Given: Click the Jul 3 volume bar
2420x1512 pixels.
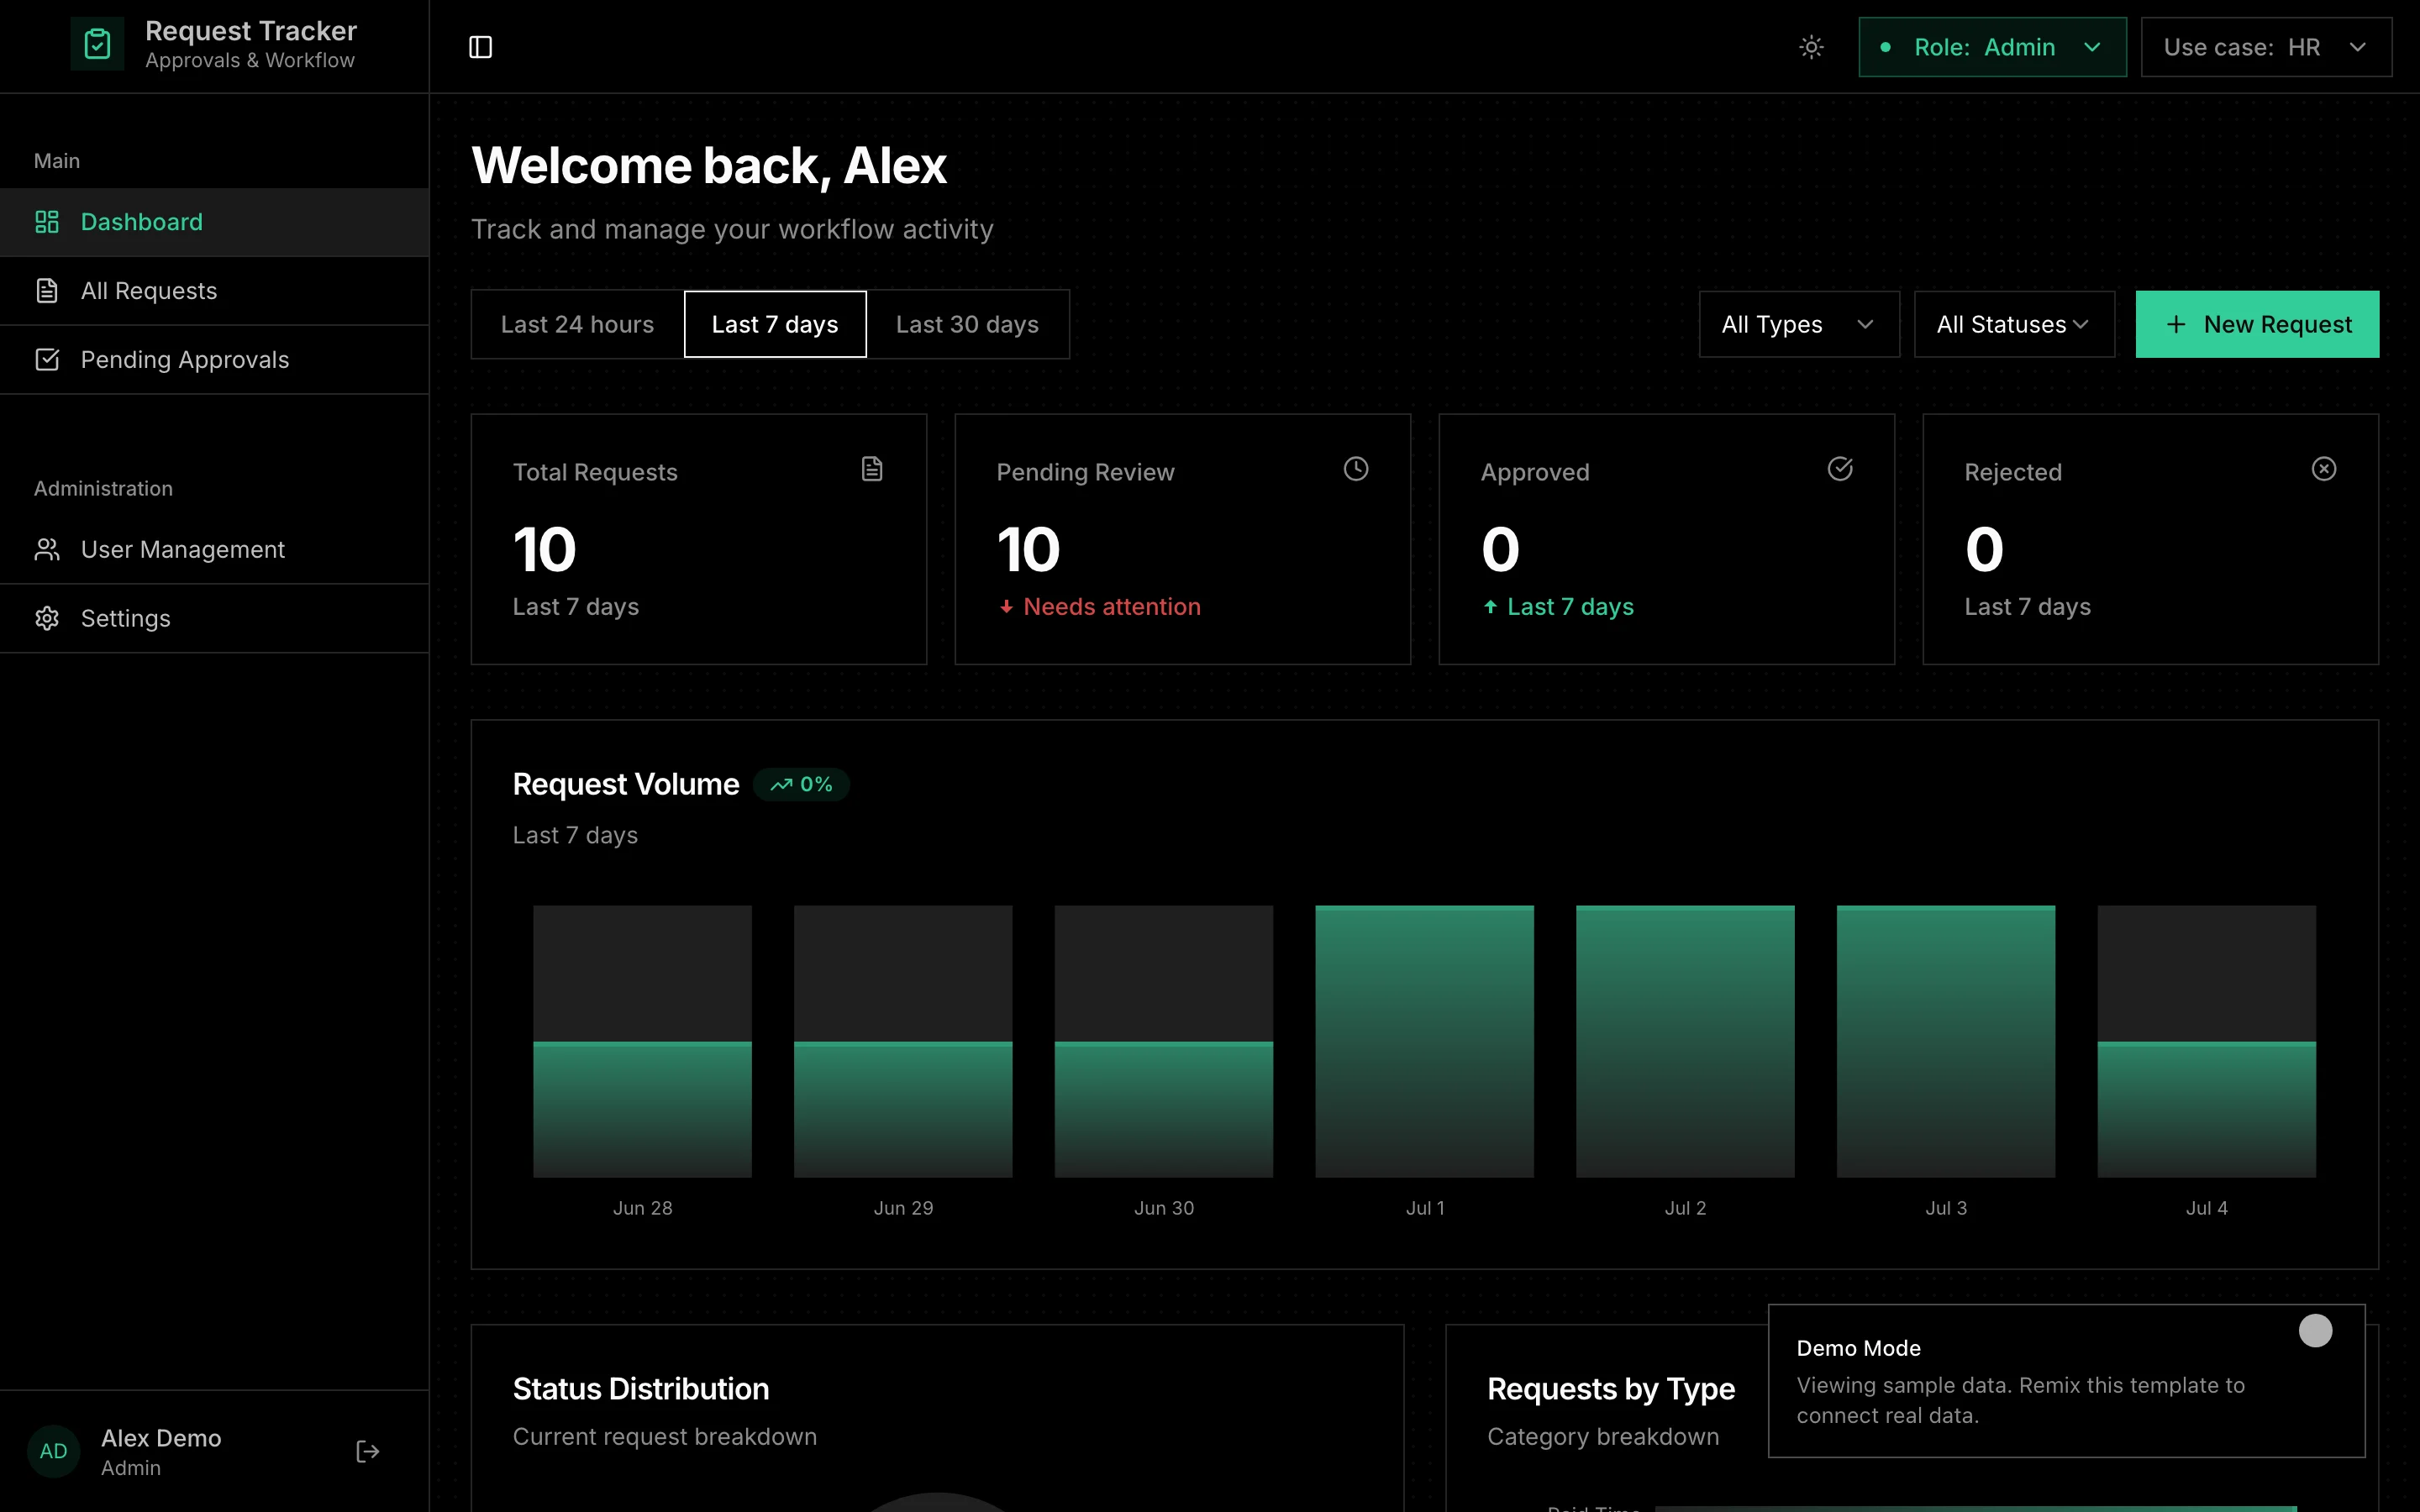Looking at the screenshot, I should point(1946,1041).
